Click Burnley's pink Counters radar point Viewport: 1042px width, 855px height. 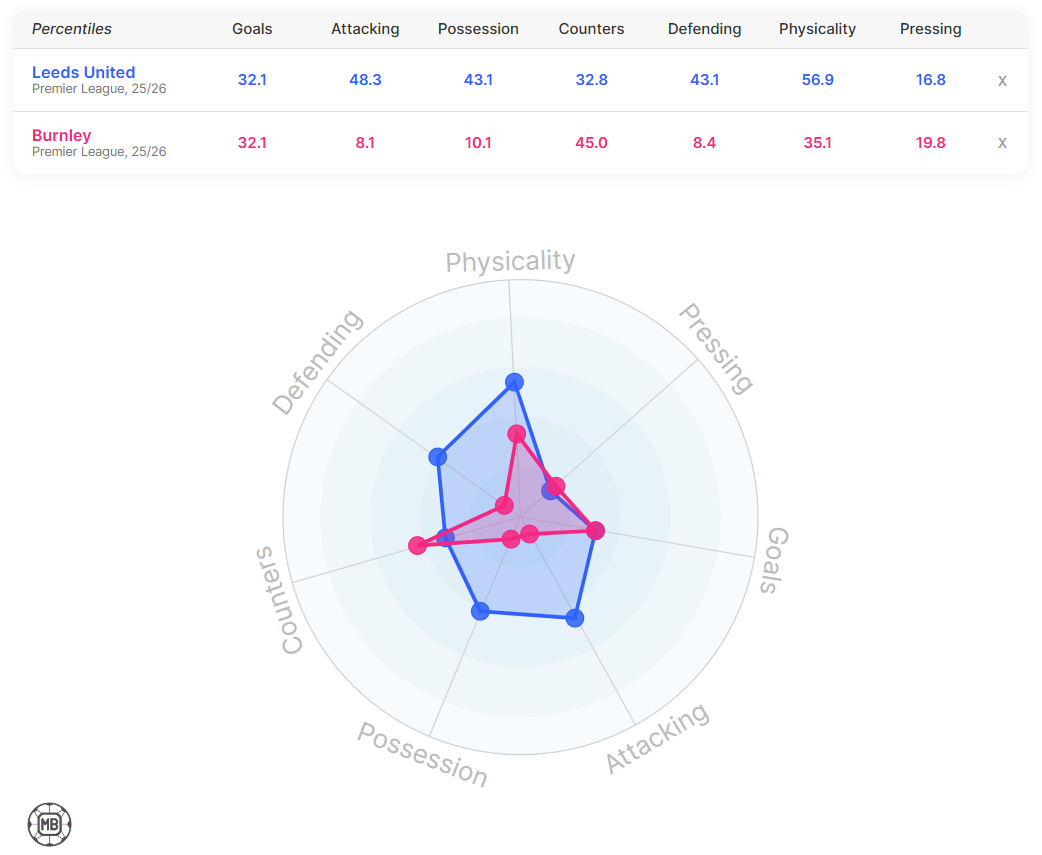(x=417, y=545)
